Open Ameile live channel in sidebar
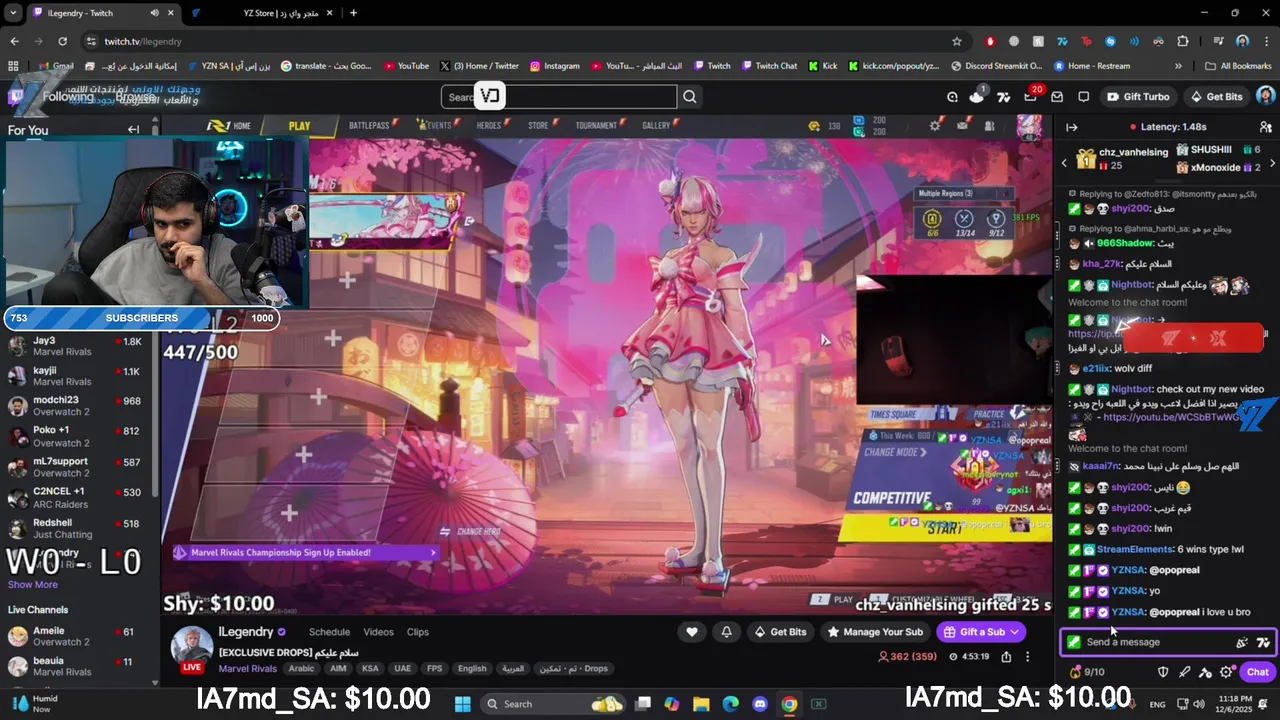This screenshot has height=720, width=1280. tap(78, 636)
